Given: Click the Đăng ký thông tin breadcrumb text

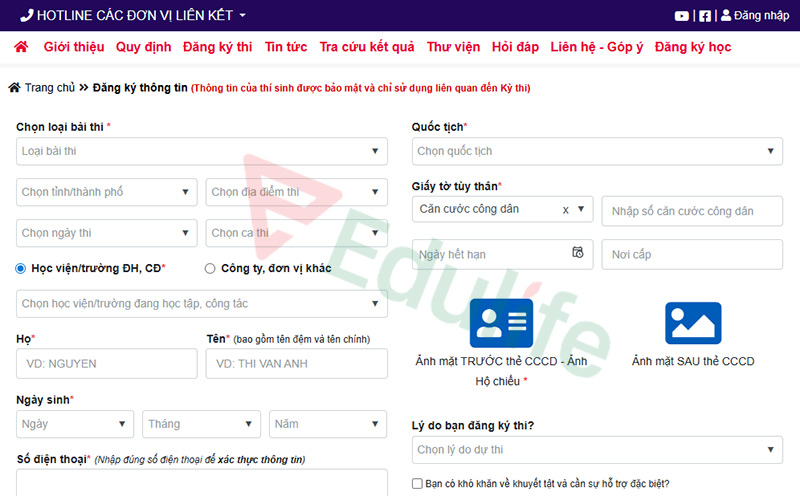Looking at the screenshot, I should [x=140, y=88].
